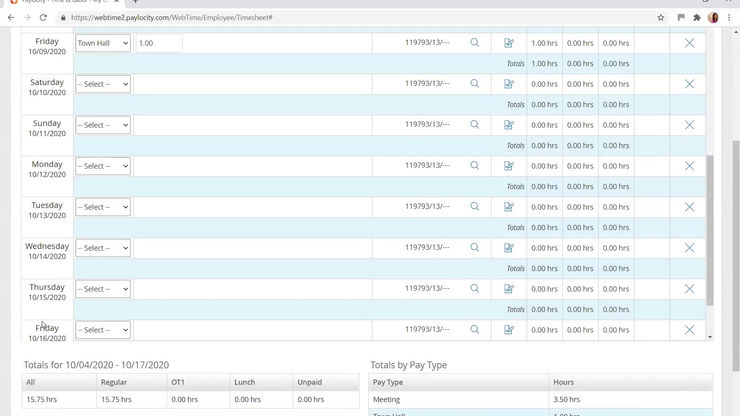Open the Chrome profile avatar
The image size is (740, 416).
pos(713,17)
